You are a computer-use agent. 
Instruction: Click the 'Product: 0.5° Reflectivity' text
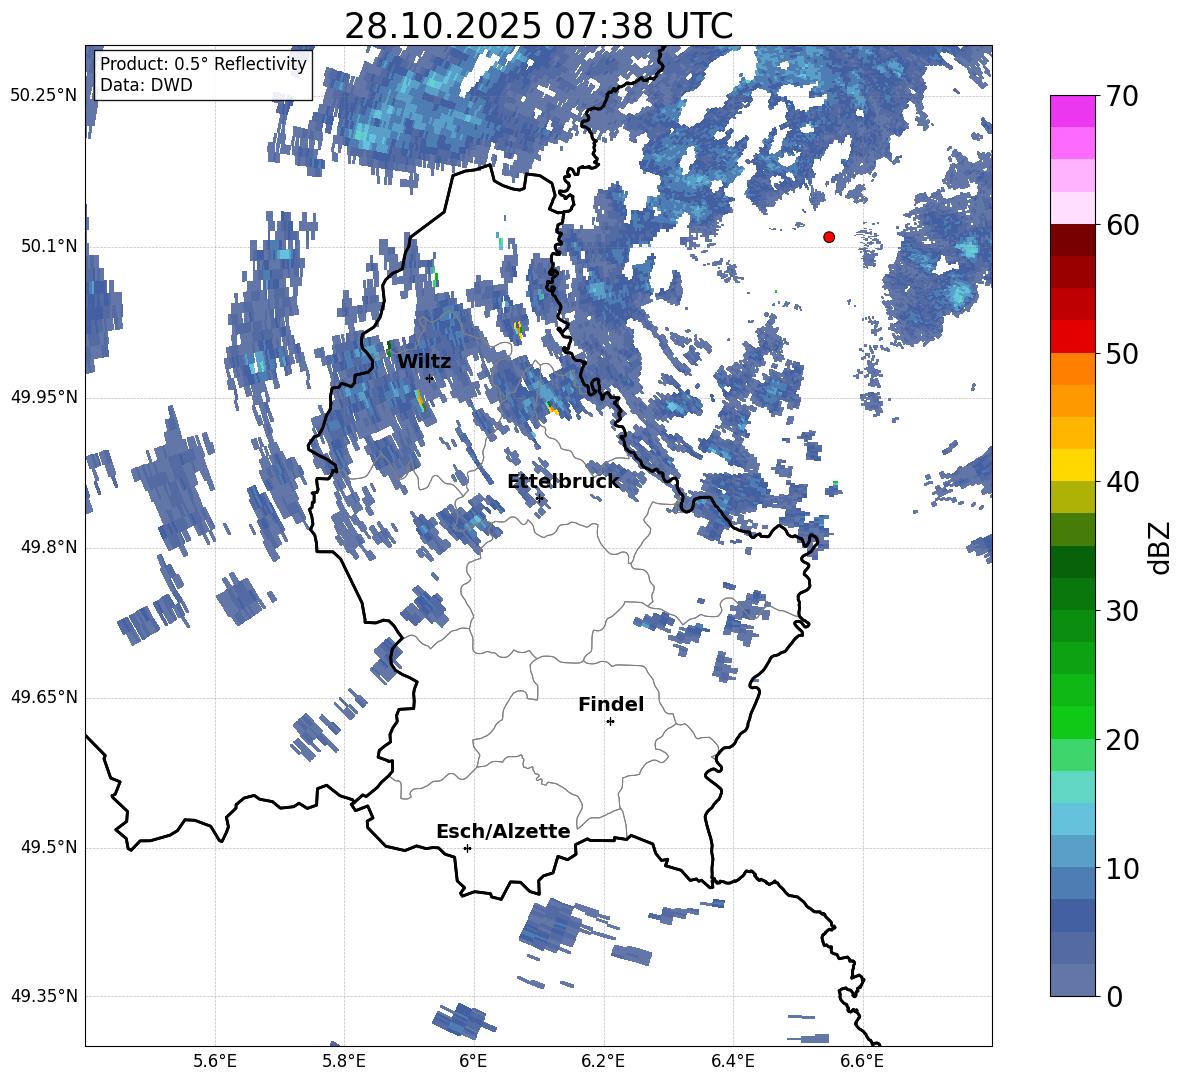coord(203,63)
